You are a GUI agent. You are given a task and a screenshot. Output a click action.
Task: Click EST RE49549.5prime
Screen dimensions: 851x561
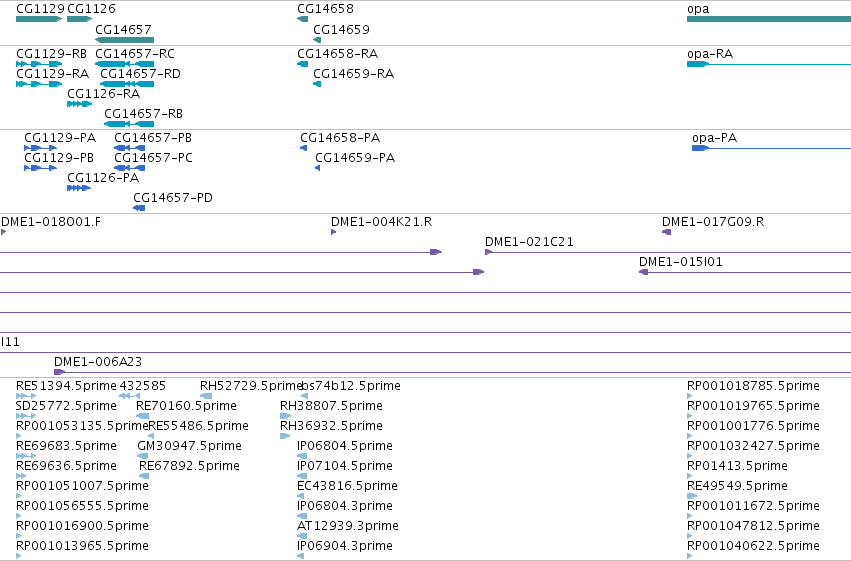click(x=692, y=496)
